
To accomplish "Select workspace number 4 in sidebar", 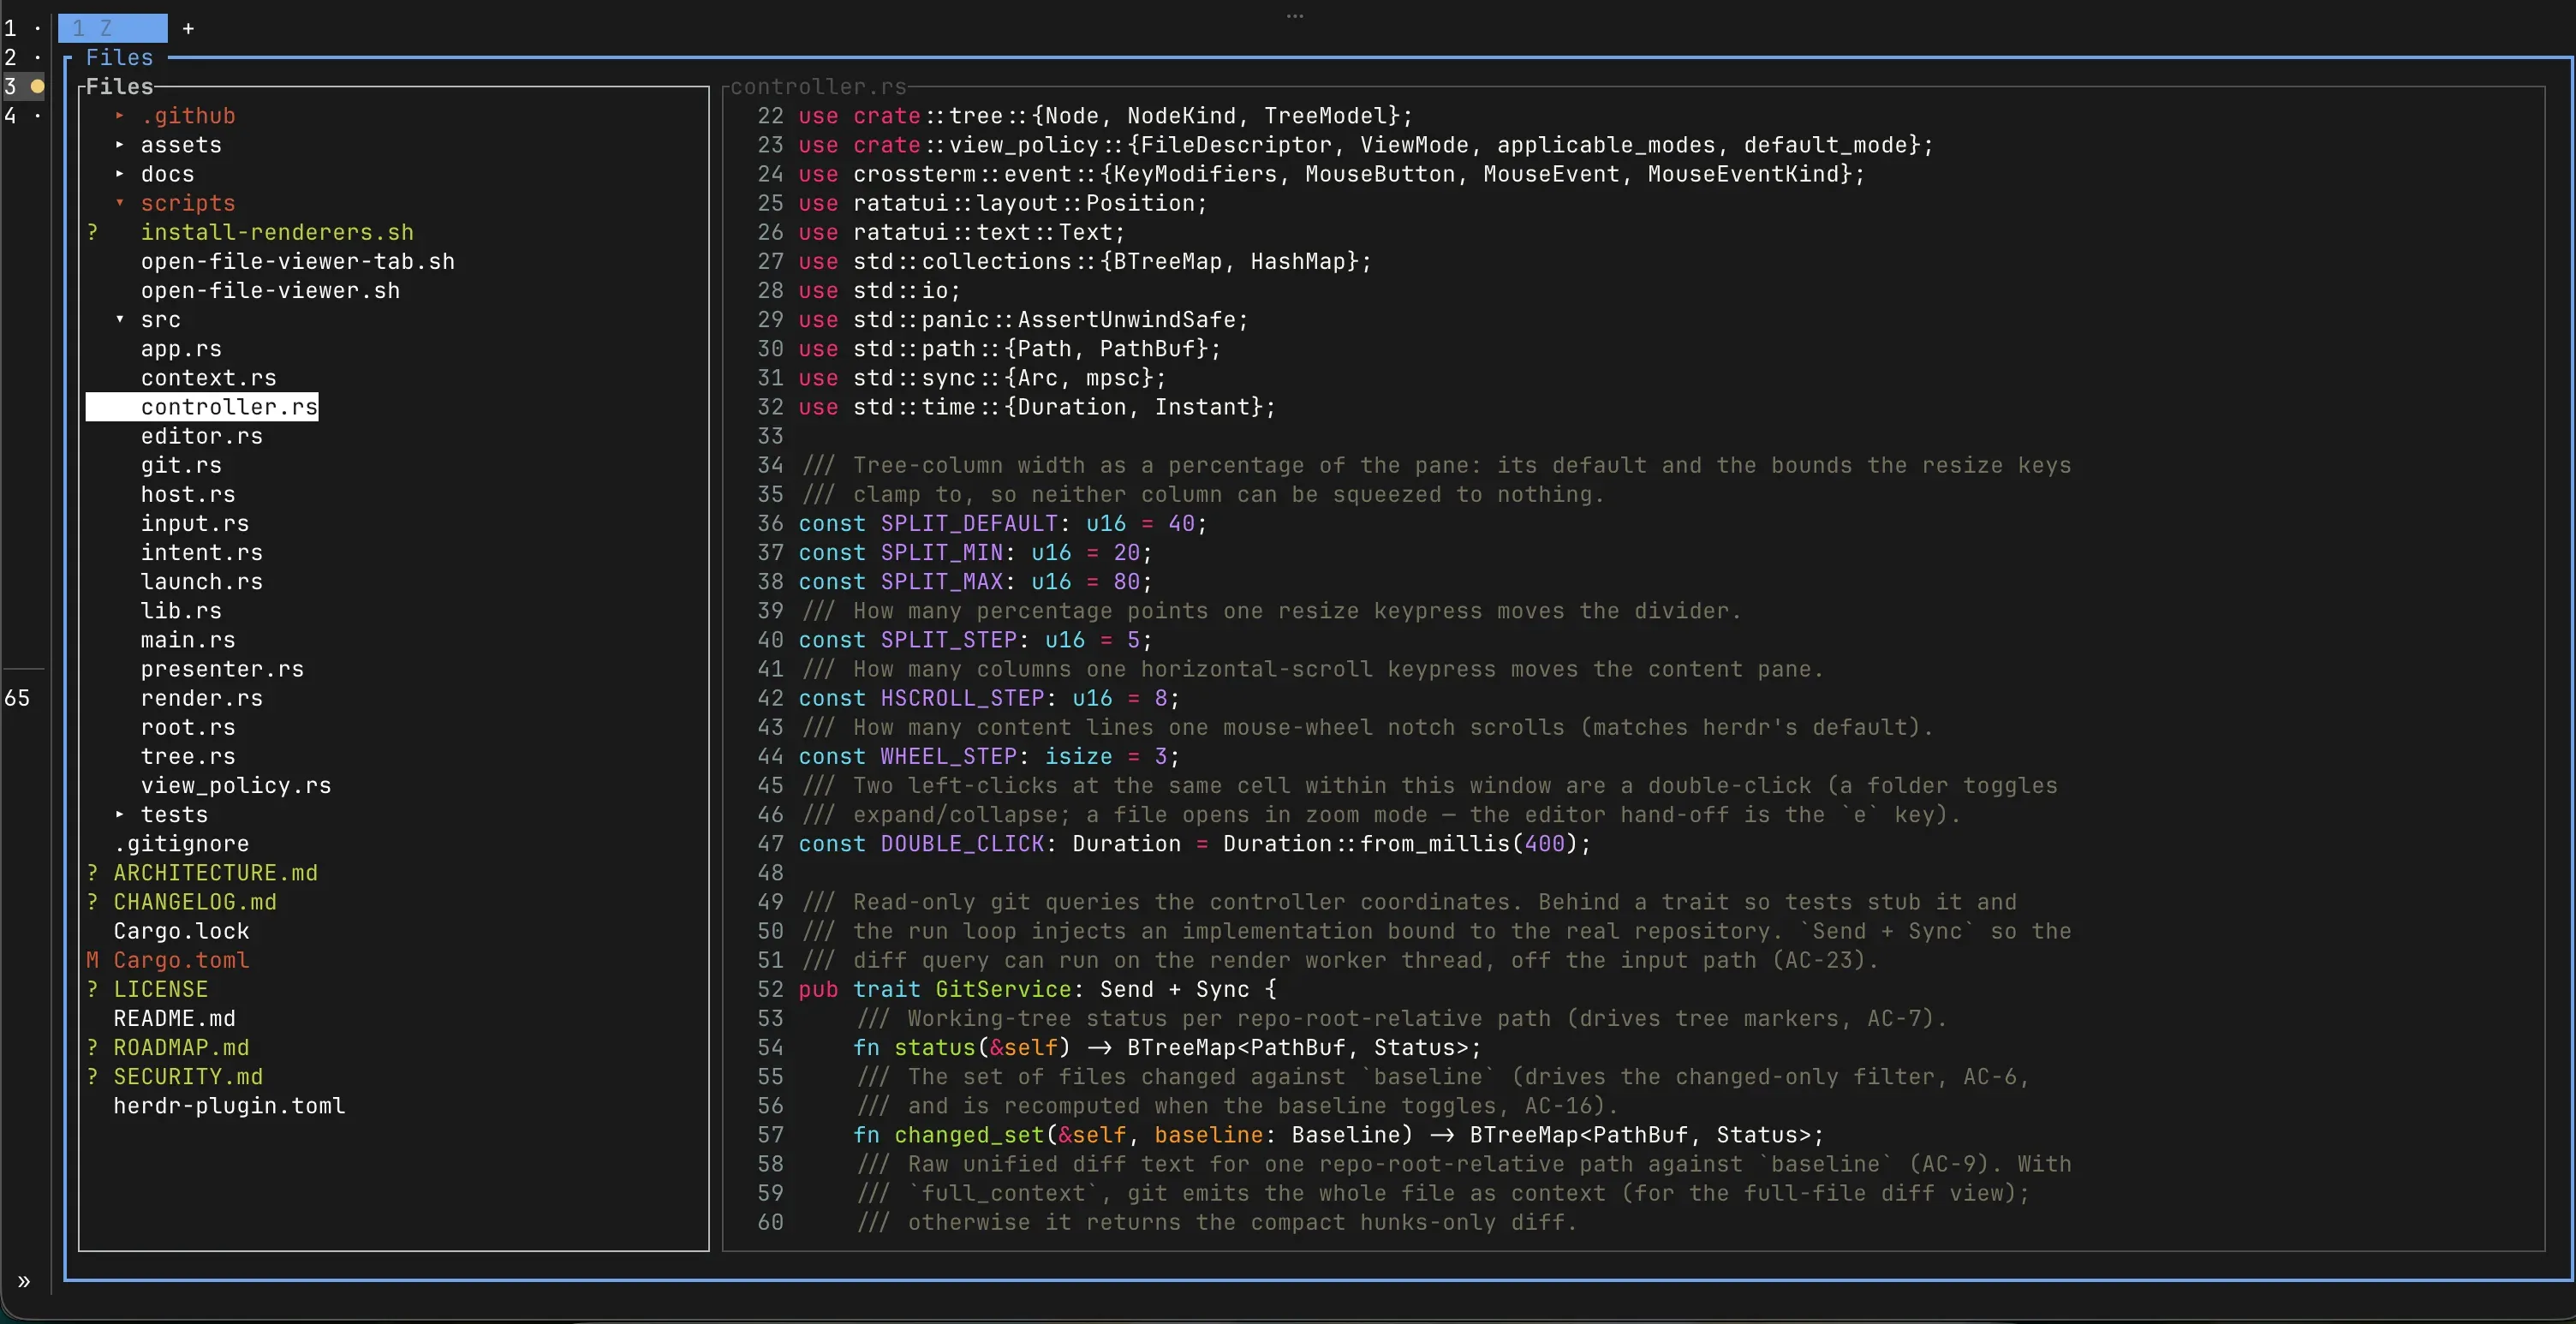I will [x=23, y=116].
